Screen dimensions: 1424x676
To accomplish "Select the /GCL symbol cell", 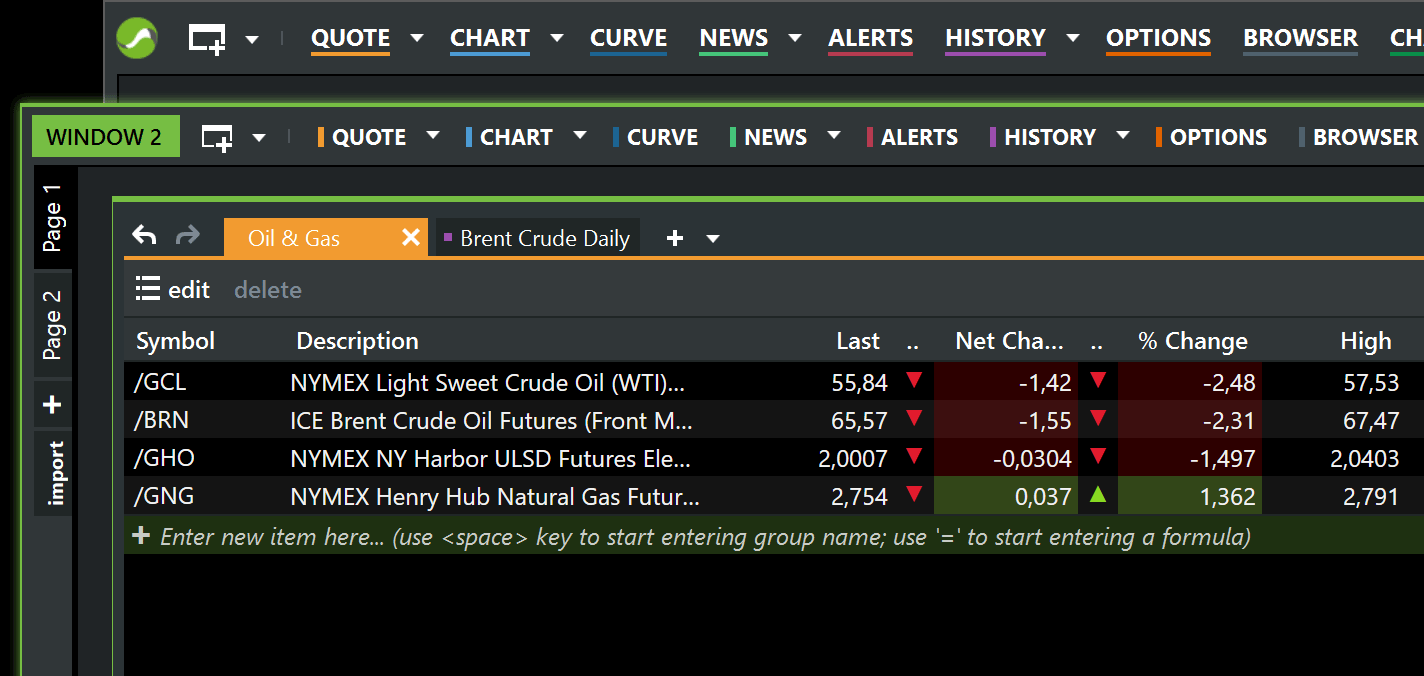I will (160, 382).
